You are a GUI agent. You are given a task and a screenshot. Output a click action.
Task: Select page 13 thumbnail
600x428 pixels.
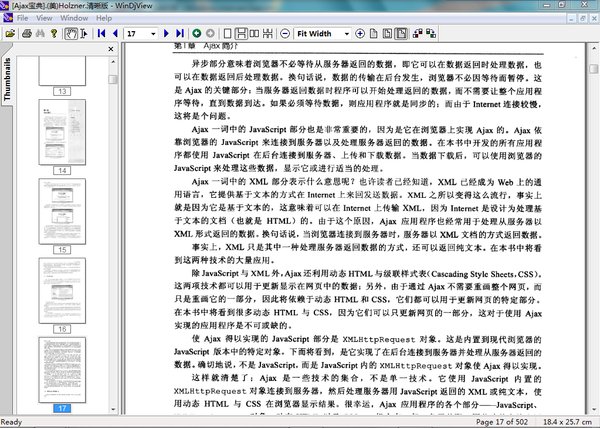tap(62, 71)
